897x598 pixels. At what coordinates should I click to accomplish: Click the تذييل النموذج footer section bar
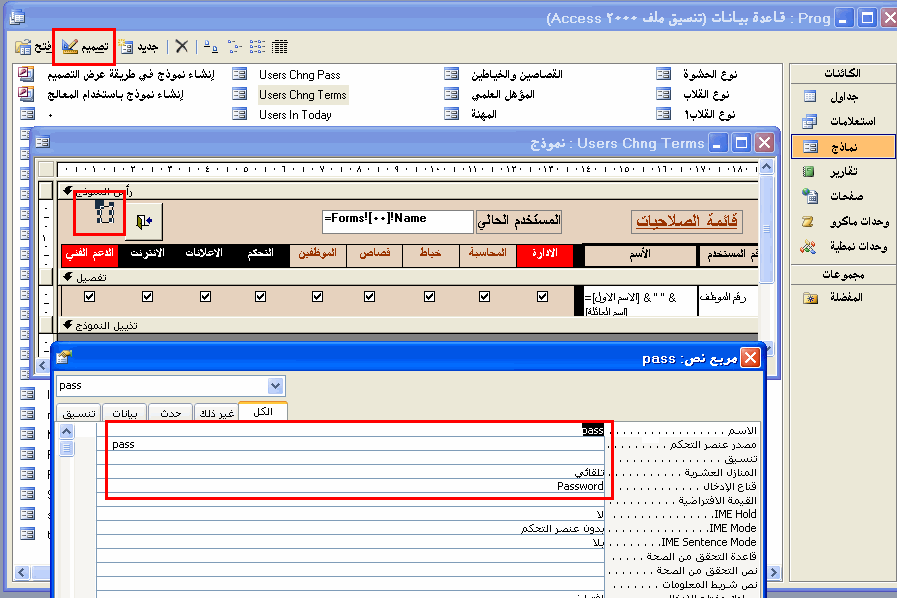(x=409, y=326)
